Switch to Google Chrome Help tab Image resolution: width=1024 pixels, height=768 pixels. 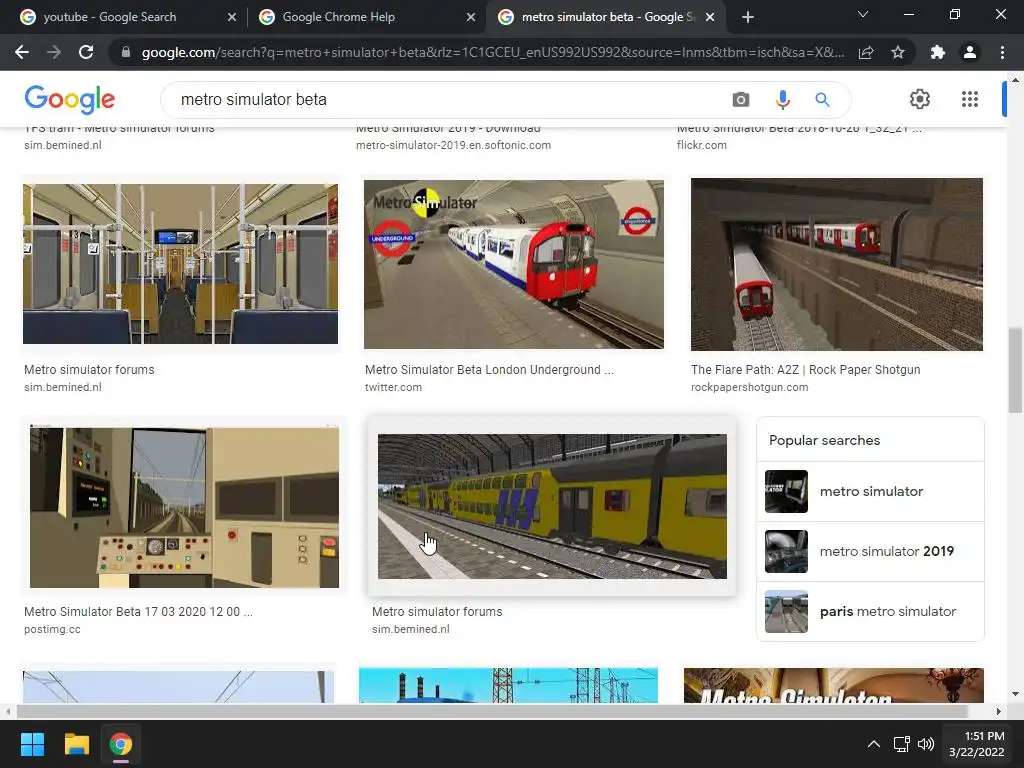pyautogui.click(x=340, y=17)
